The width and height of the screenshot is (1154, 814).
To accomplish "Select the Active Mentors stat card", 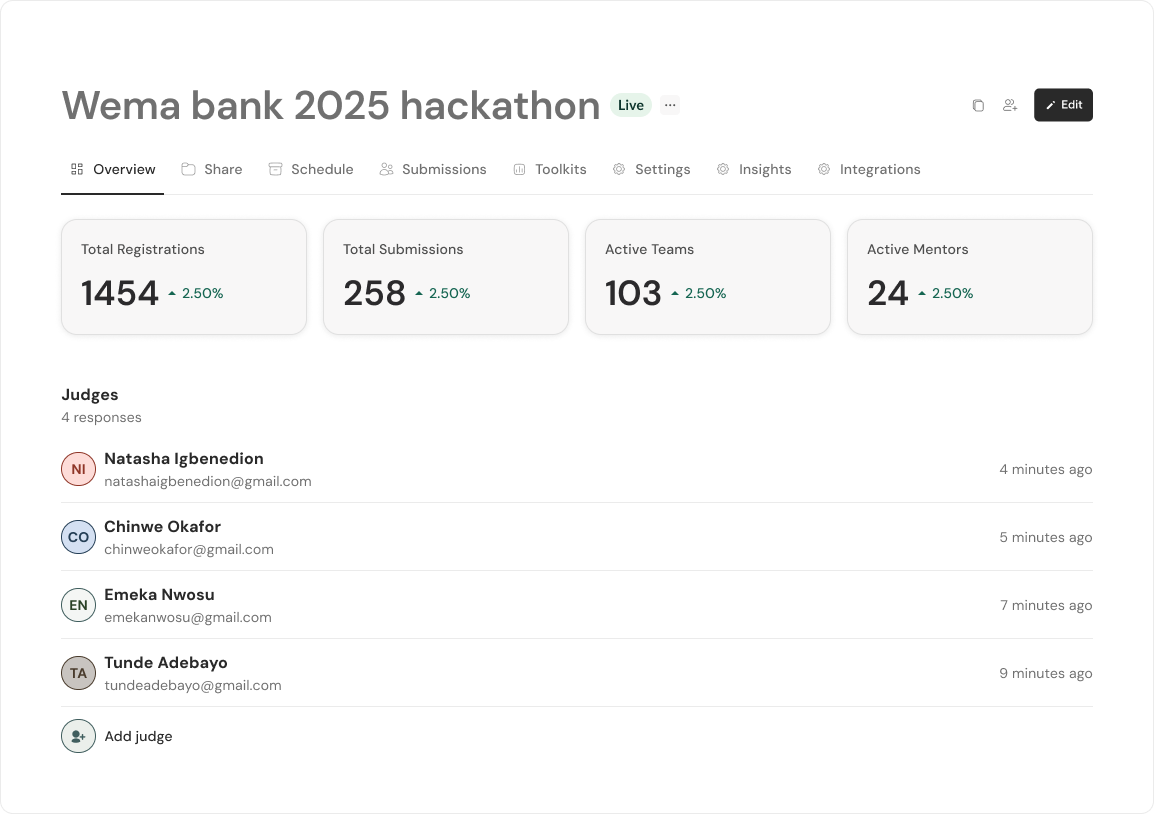I will click(x=969, y=277).
